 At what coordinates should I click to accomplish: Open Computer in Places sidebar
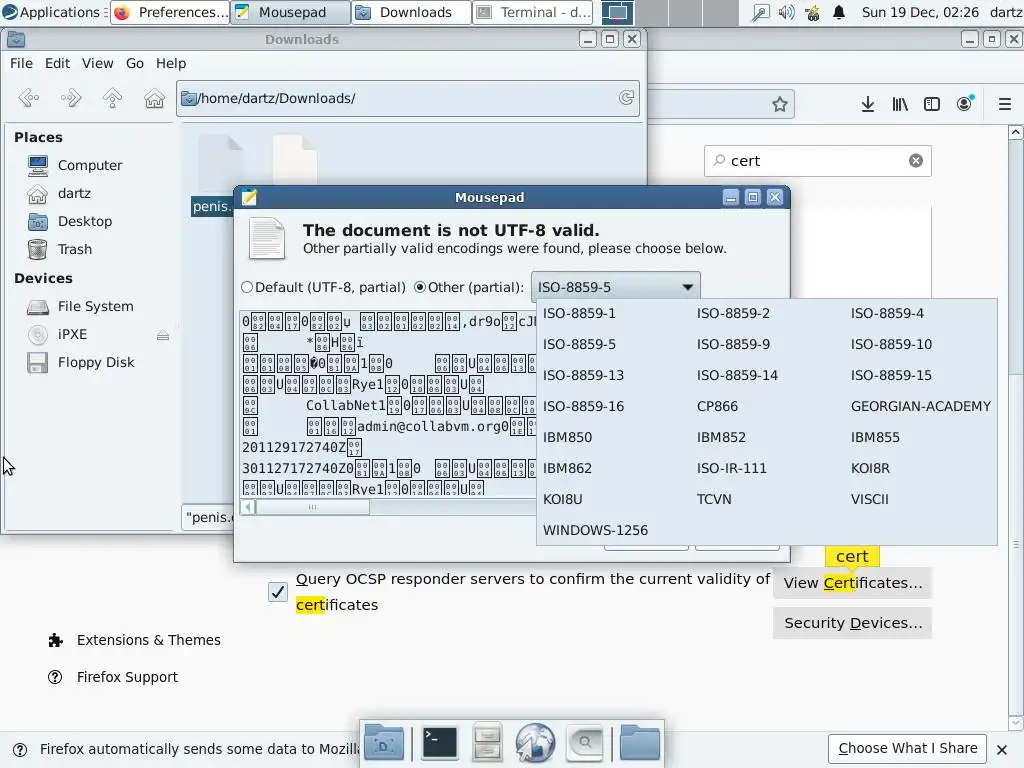(x=90, y=165)
